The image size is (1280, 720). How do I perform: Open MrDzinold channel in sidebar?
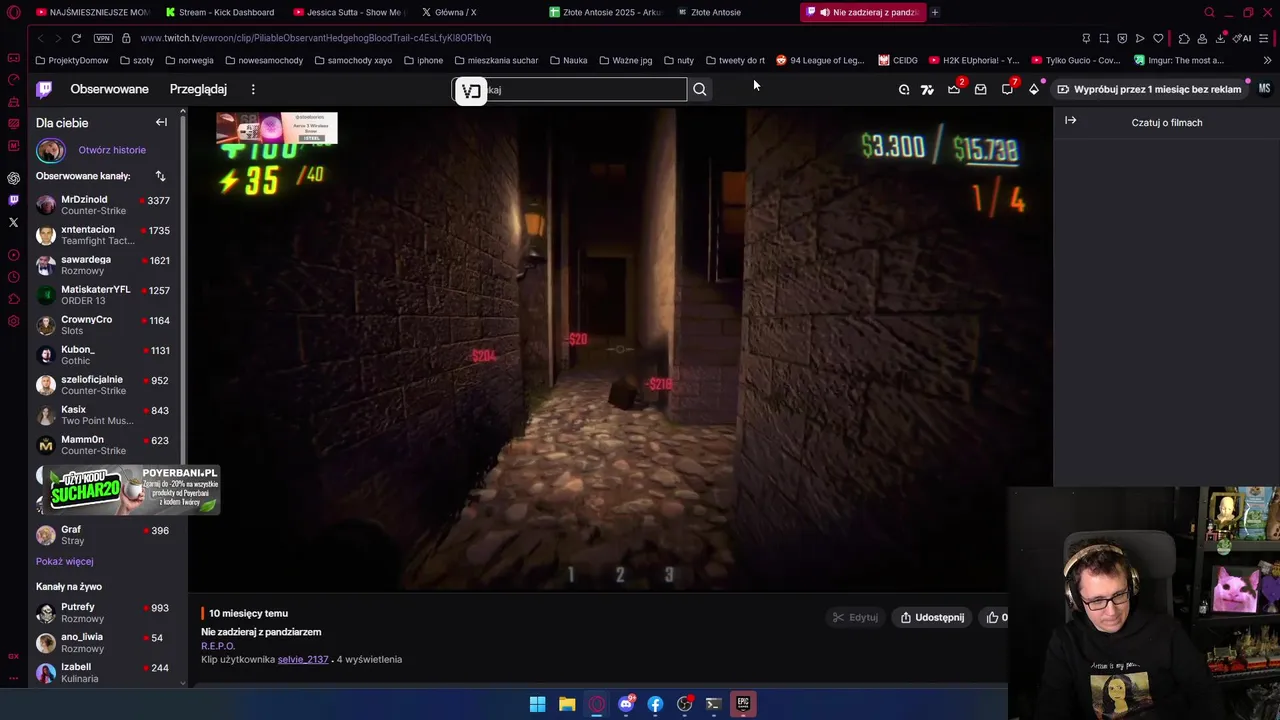pos(104,205)
